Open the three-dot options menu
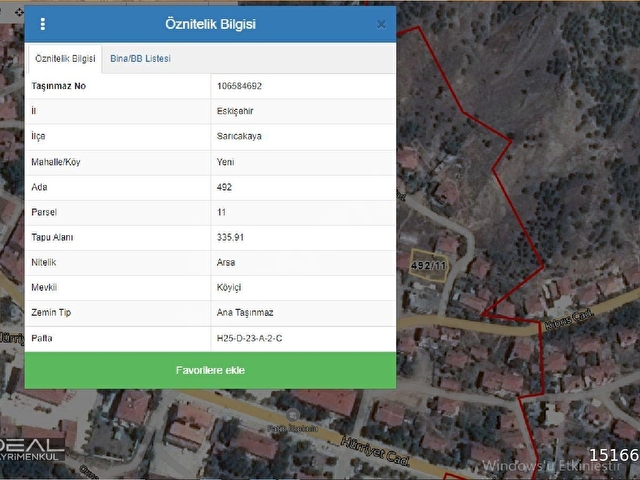Screen dimensions: 640x480 click(x=42, y=24)
